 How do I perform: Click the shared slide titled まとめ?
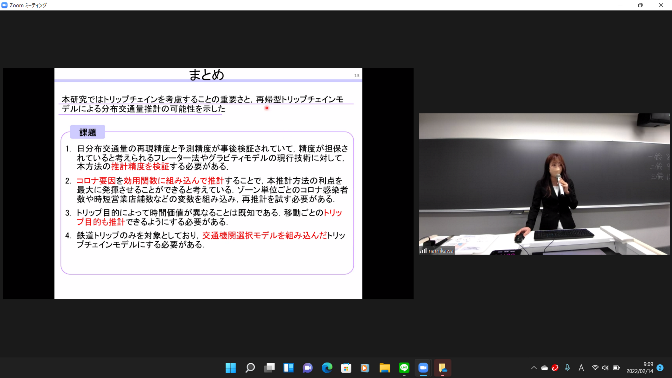tap(208, 183)
